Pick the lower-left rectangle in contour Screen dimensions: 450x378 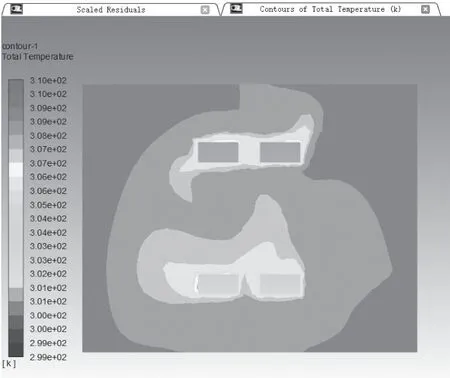click(218, 284)
